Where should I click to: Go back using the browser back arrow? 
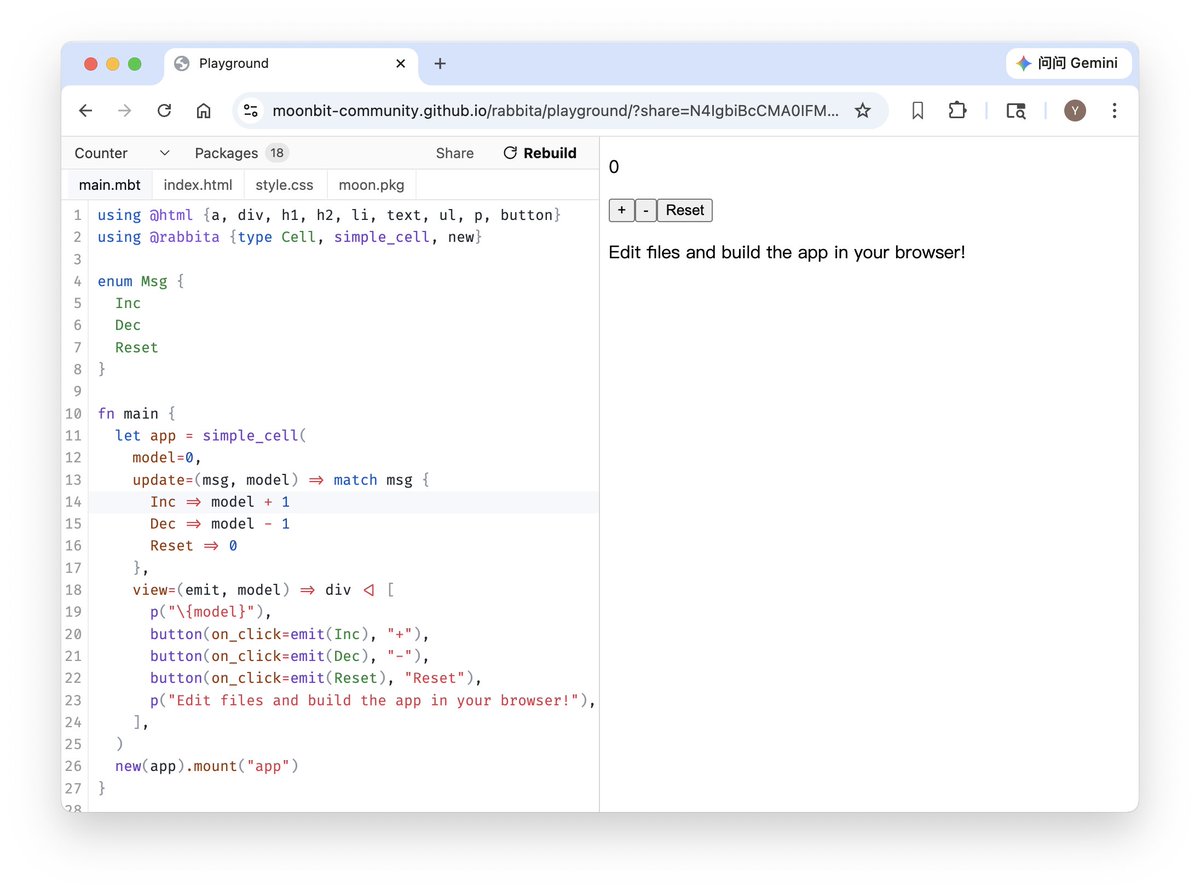pyautogui.click(x=86, y=111)
